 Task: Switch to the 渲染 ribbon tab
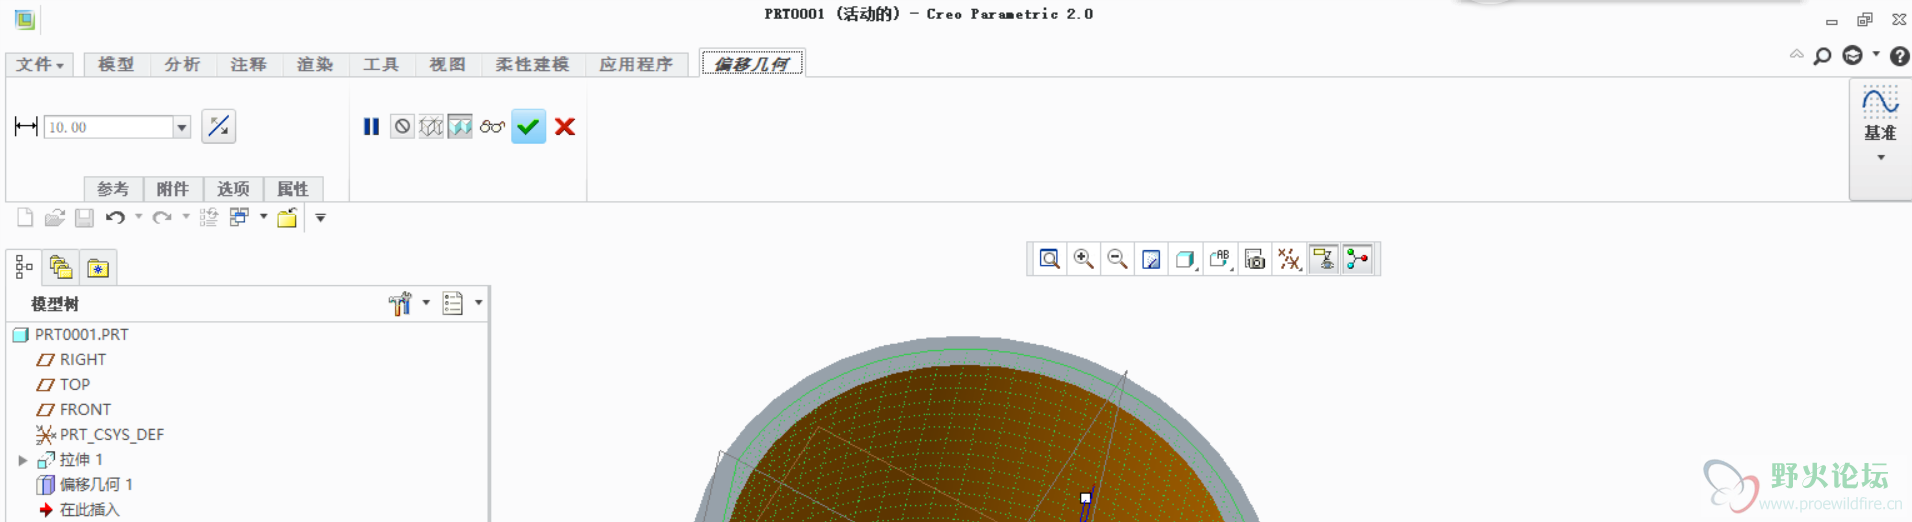(314, 64)
